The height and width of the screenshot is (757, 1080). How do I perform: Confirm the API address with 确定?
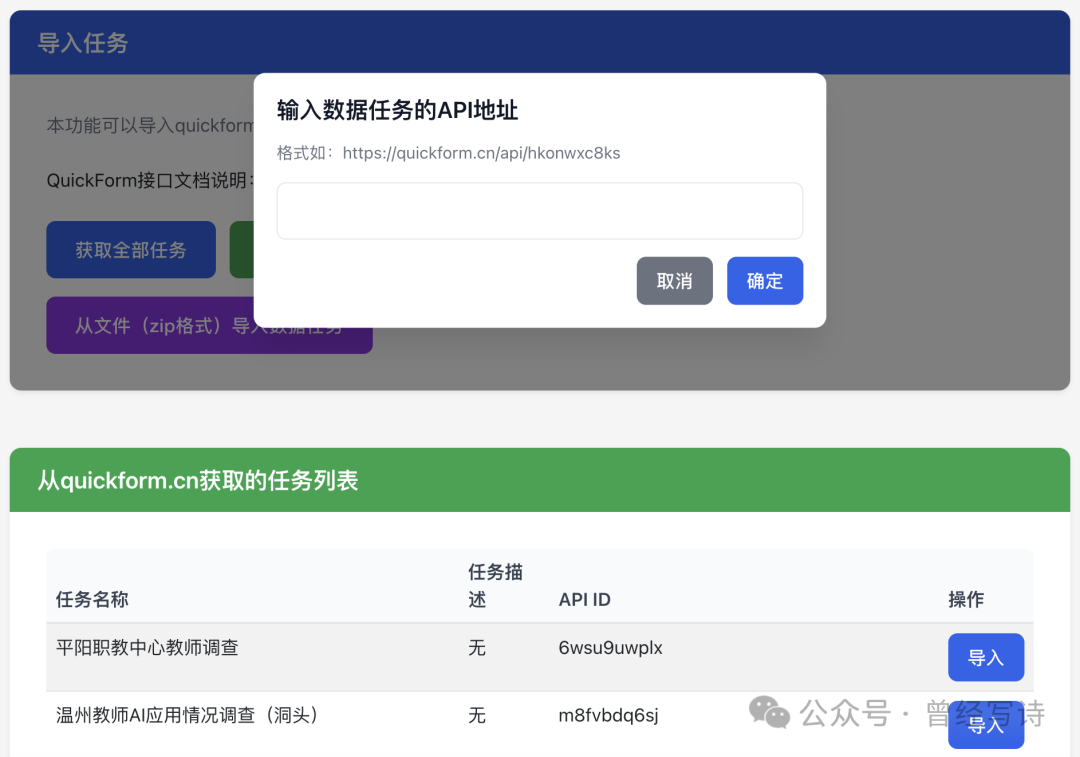coord(765,280)
